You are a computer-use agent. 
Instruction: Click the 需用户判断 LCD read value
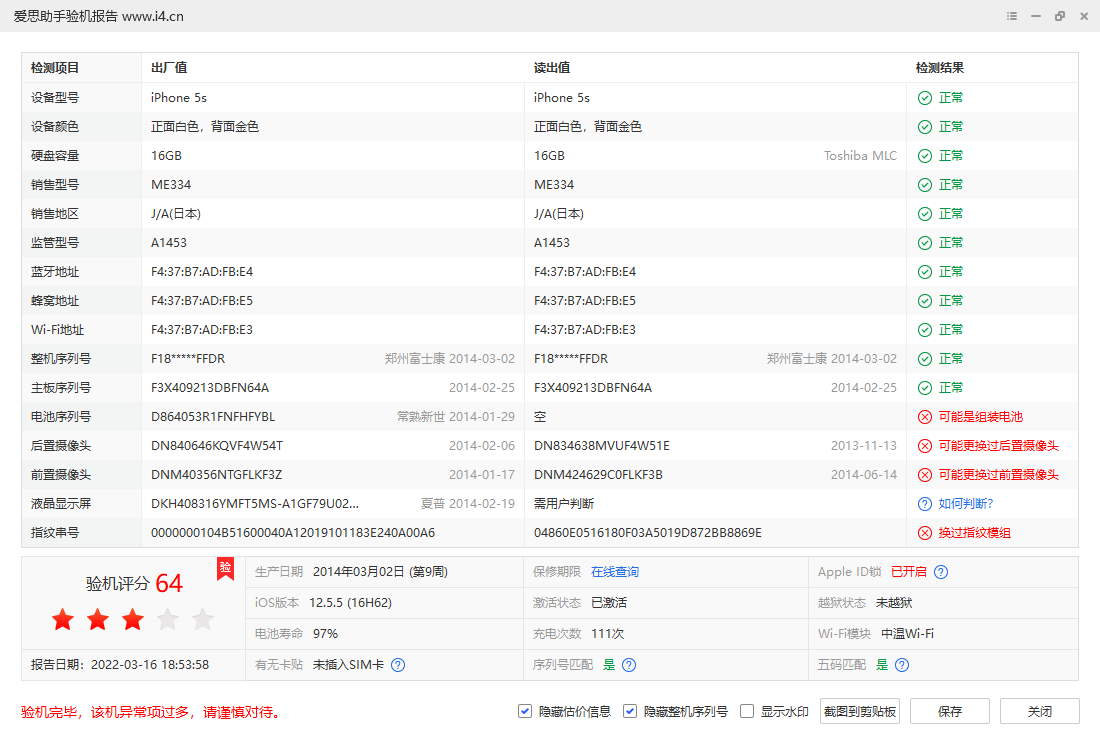pos(564,504)
